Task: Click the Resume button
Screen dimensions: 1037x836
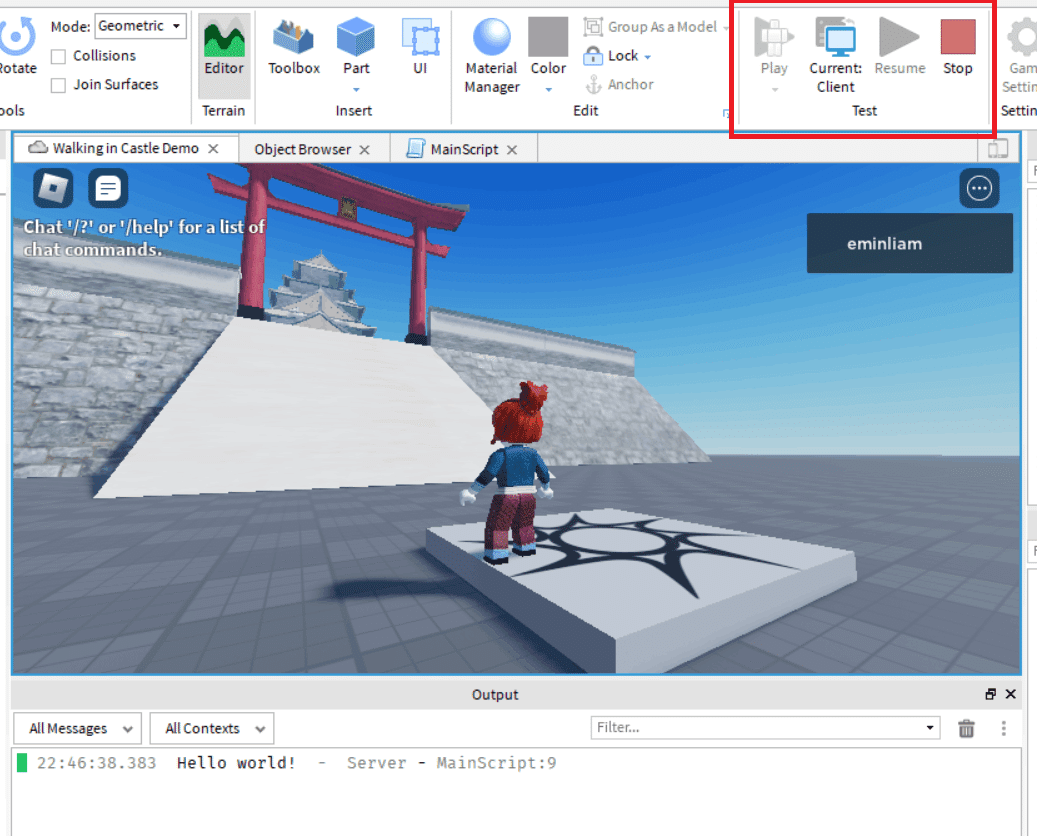Action: pos(899,46)
